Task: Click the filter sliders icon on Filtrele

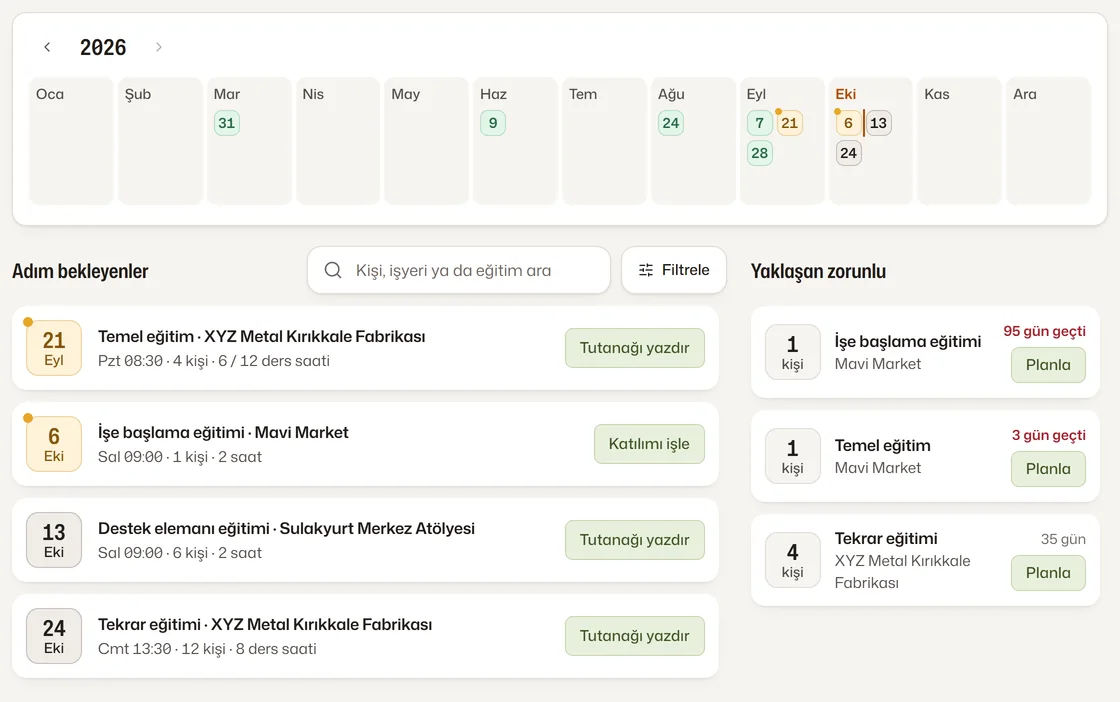Action: tap(646, 270)
